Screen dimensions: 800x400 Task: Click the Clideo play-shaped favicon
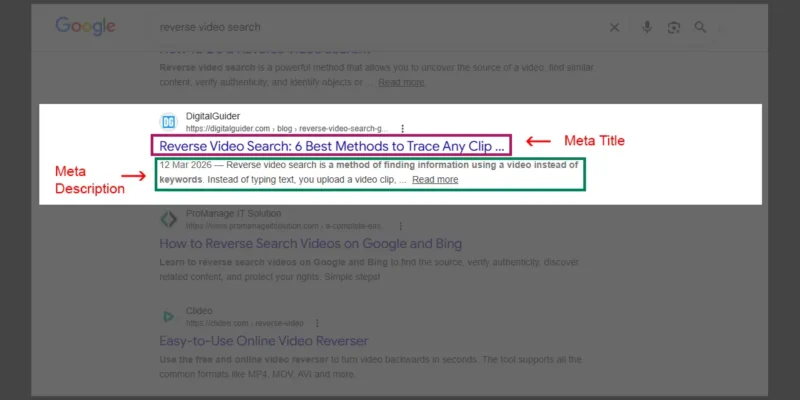[168, 316]
